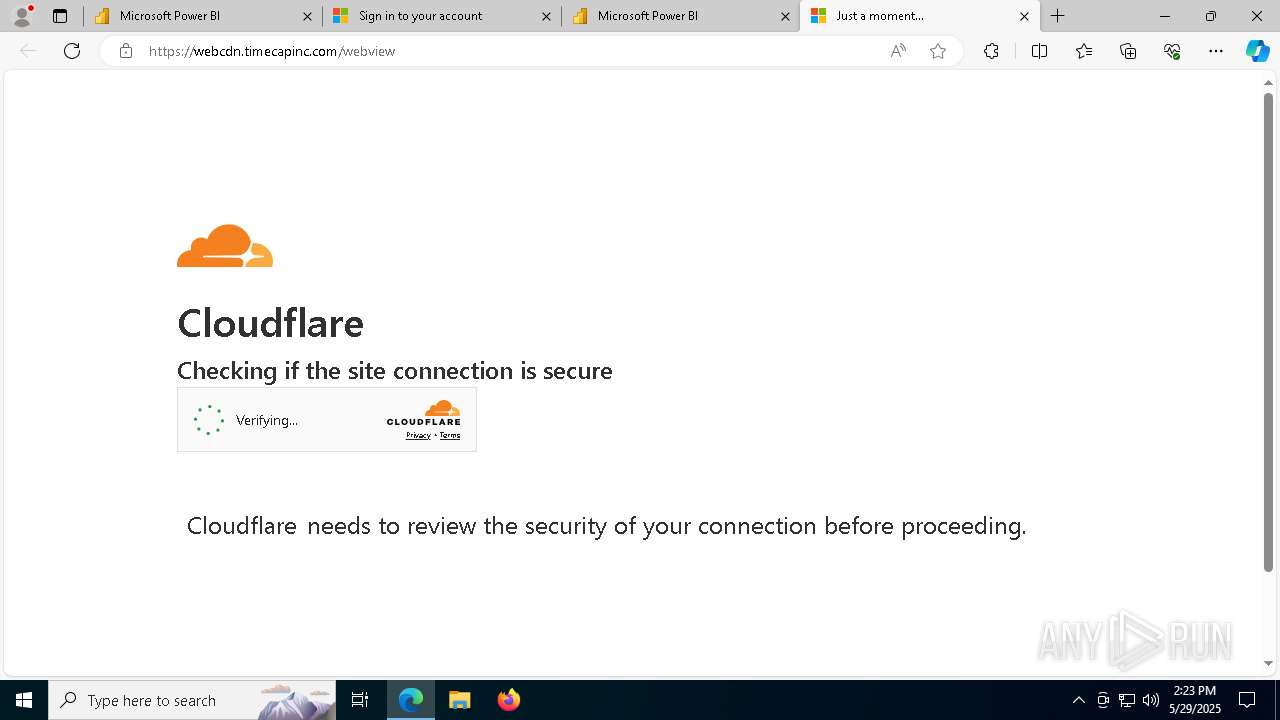Open the tab actions menu icon

(x=60, y=16)
